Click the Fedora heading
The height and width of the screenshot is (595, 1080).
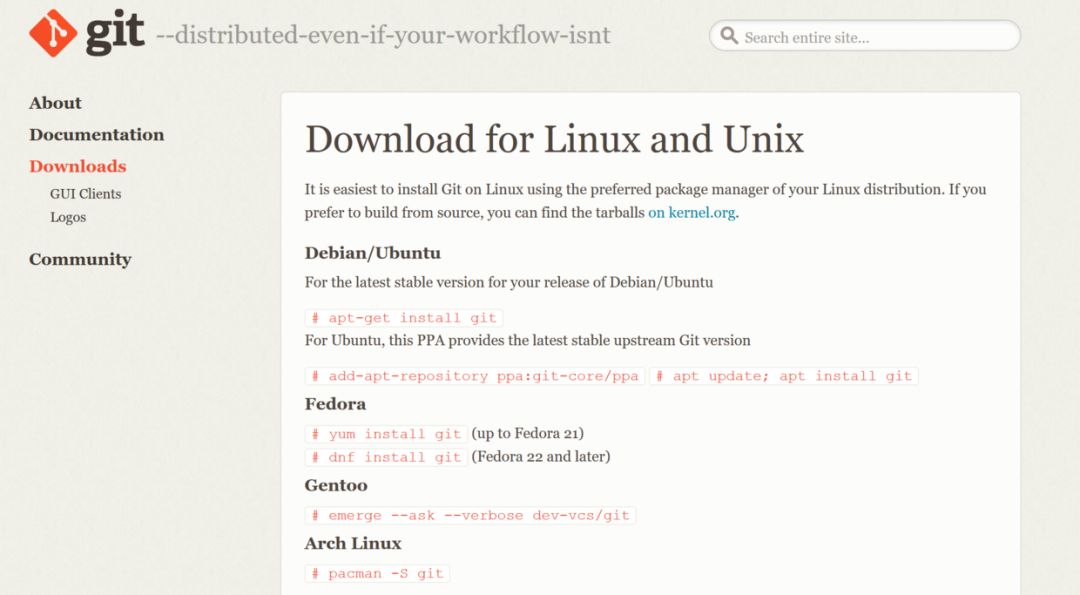[335, 404]
